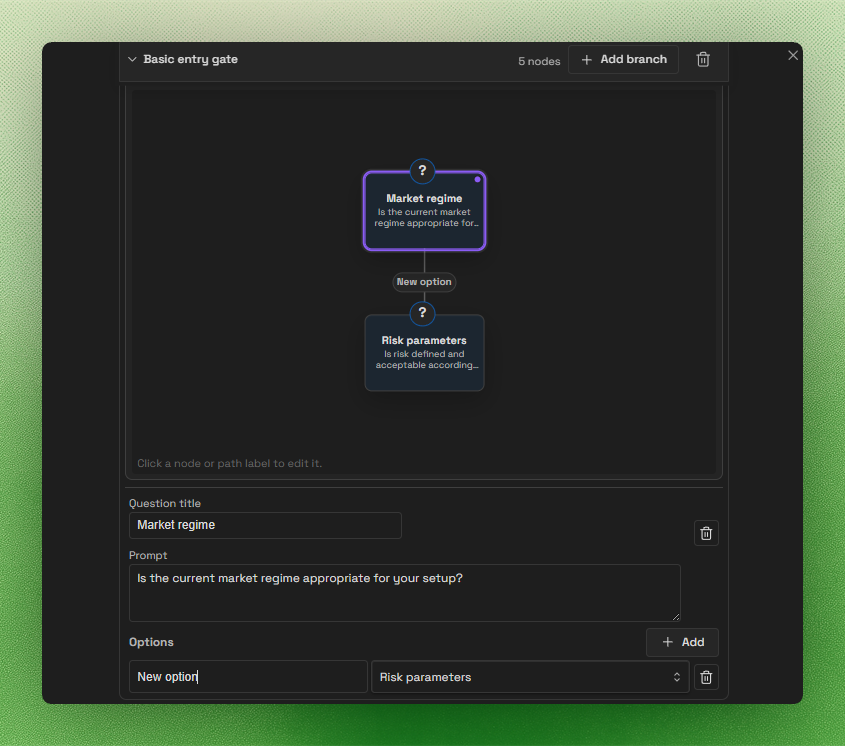Open the Risk parameters target dropdown
845x746 pixels.
(x=530, y=676)
